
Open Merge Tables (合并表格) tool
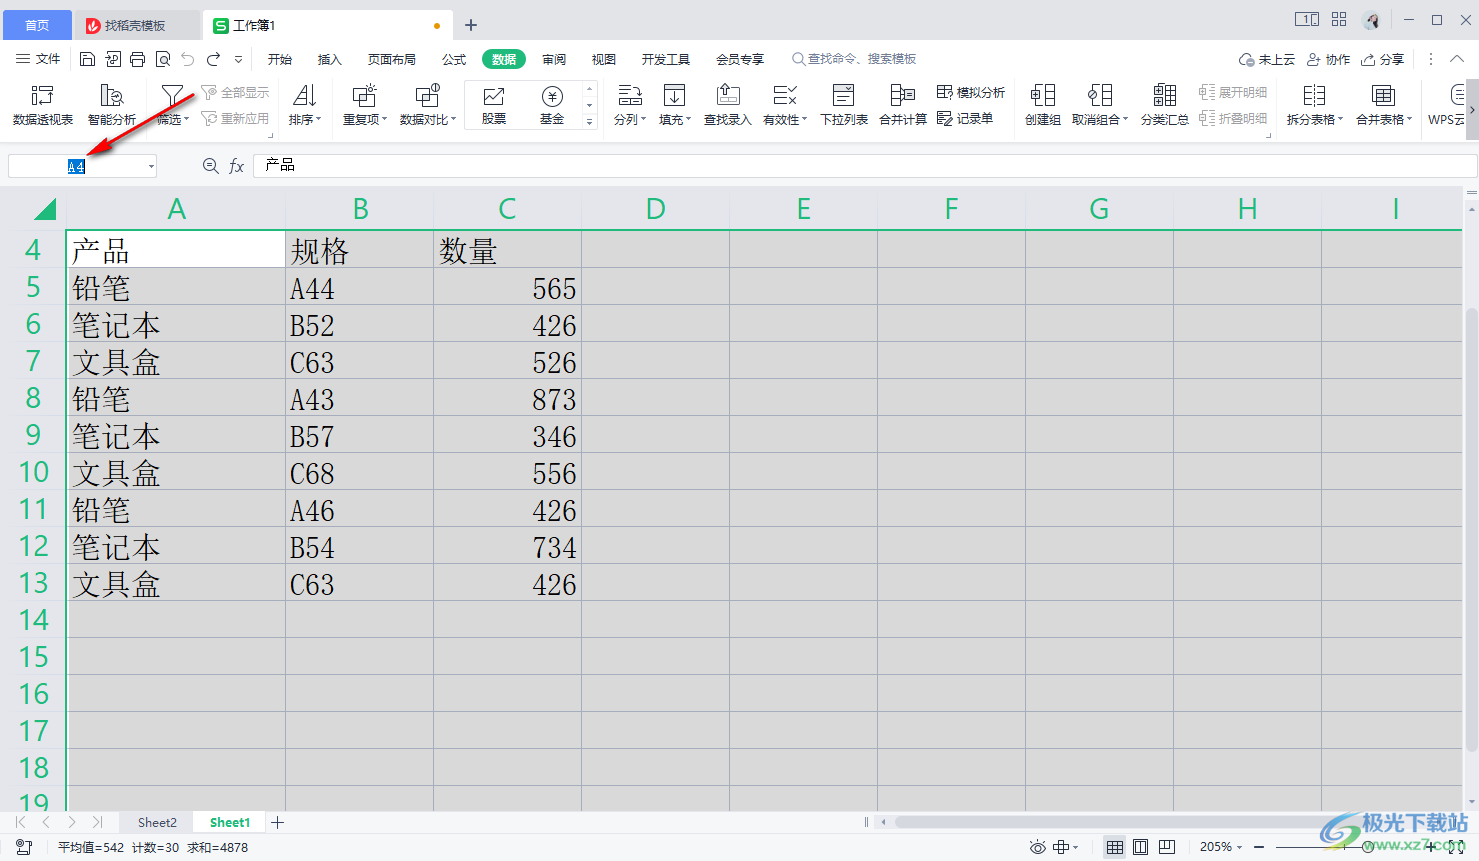tap(1384, 105)
